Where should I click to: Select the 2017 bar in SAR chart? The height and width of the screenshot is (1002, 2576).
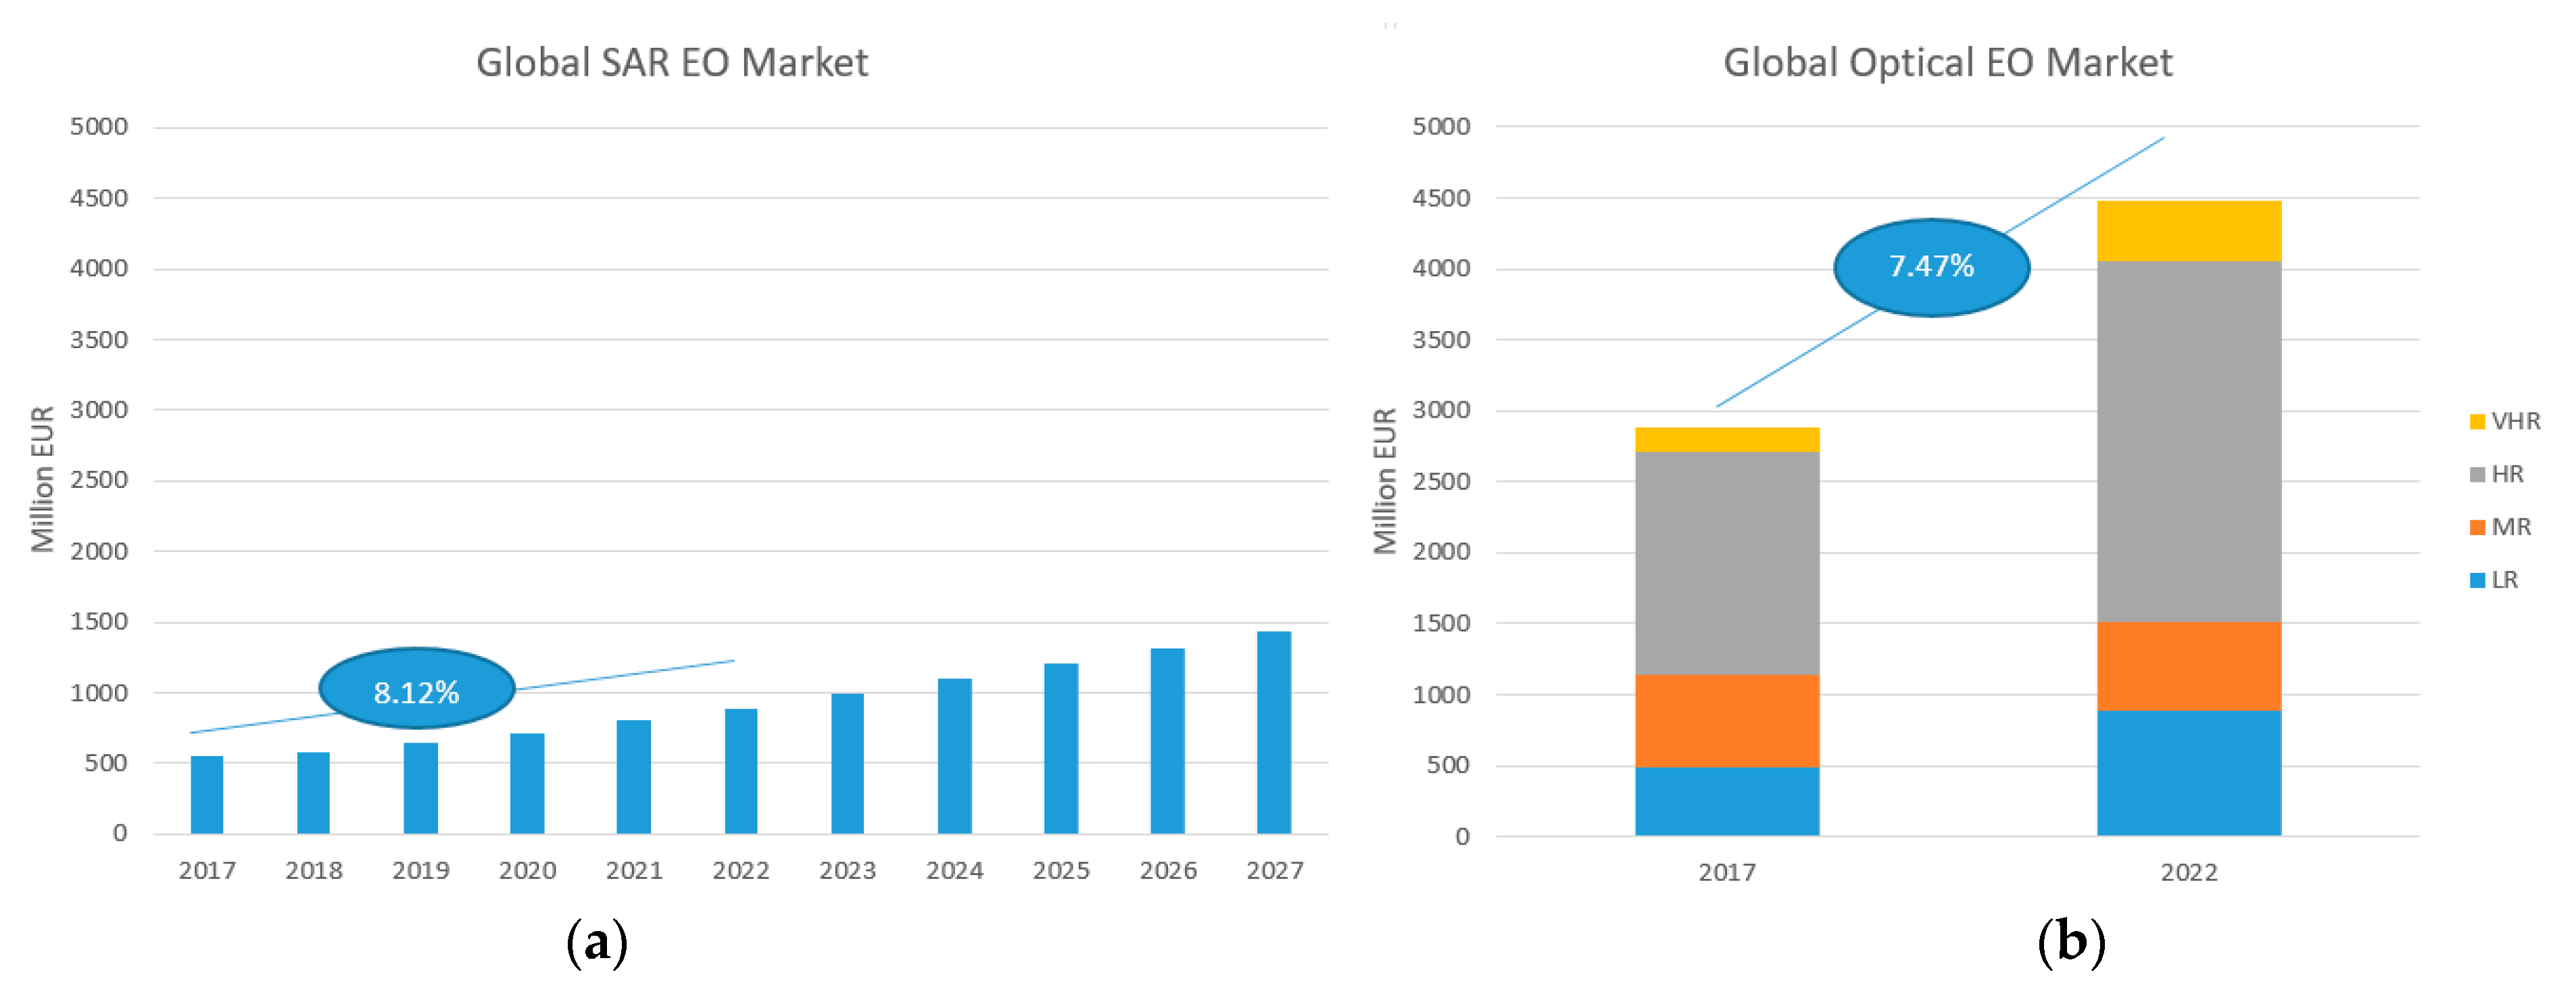[x=207, y=795]
